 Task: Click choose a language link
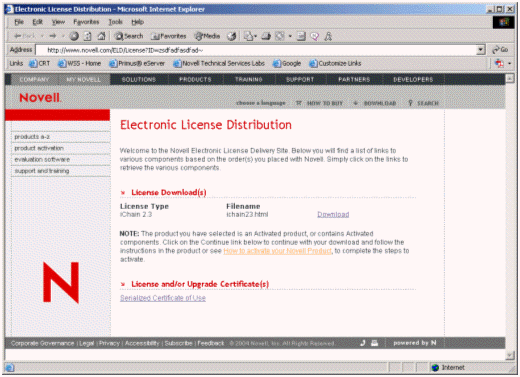point(261,103)
